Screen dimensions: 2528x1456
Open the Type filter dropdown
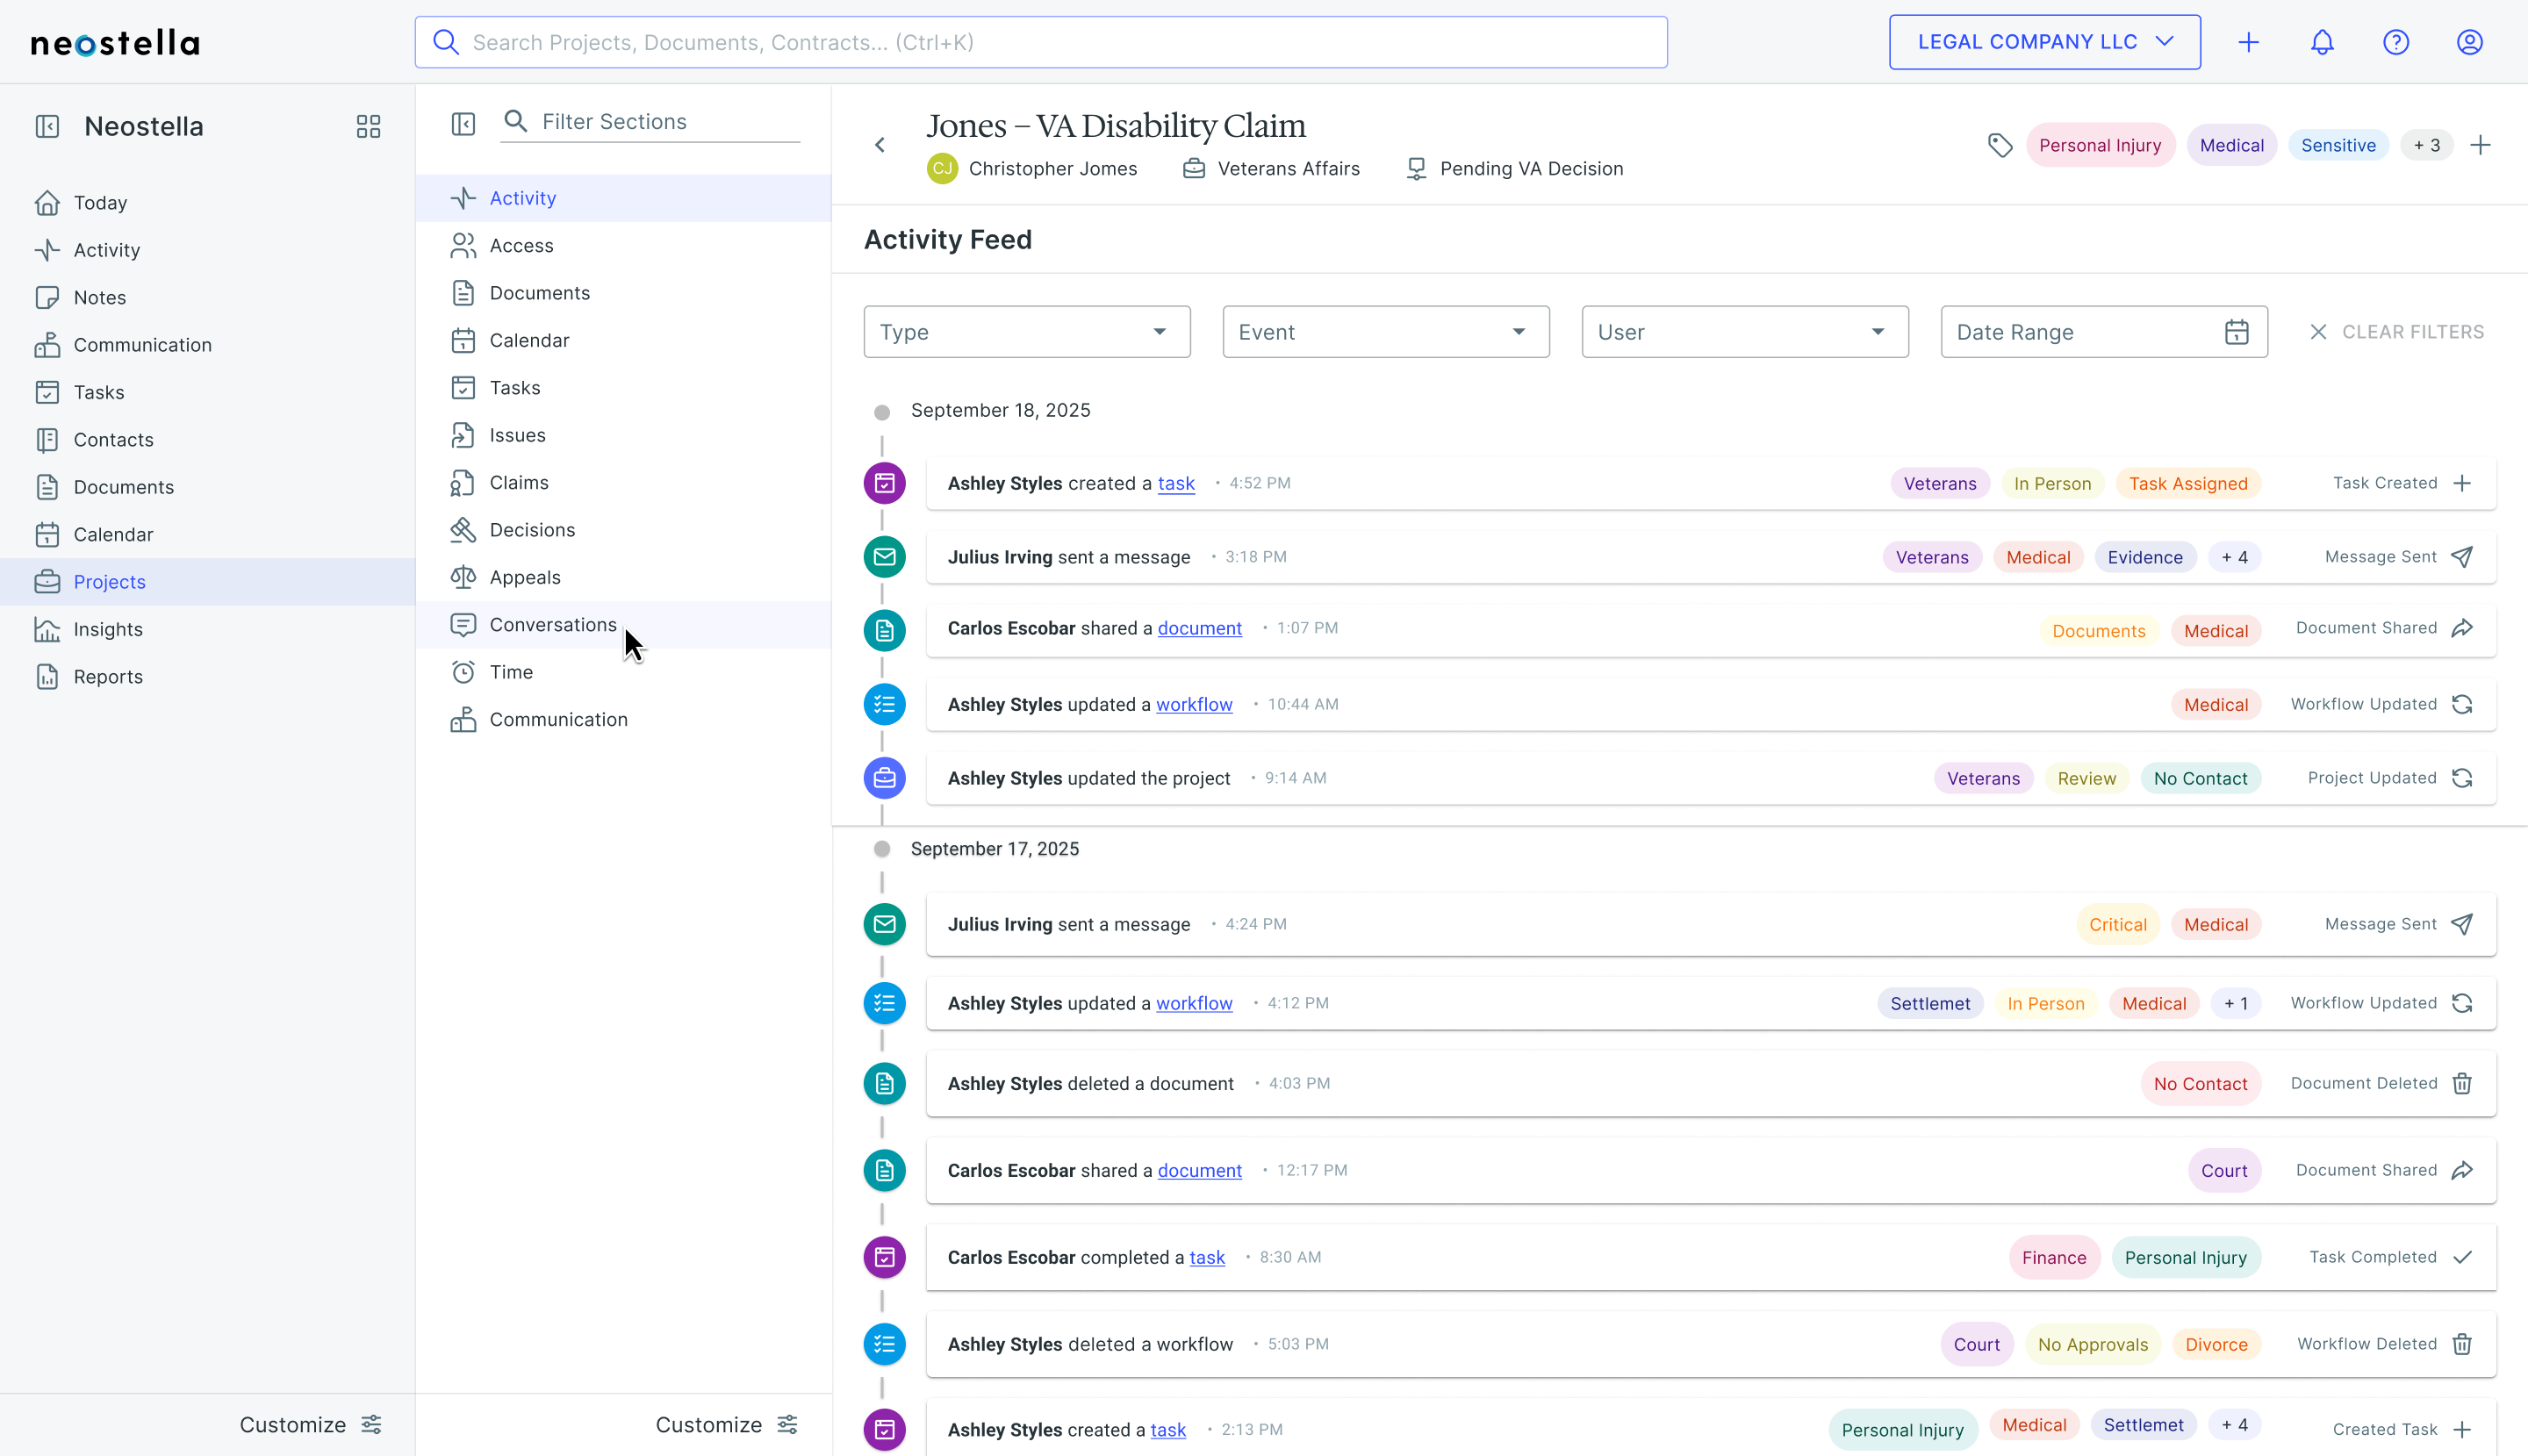click(1026, 332)
